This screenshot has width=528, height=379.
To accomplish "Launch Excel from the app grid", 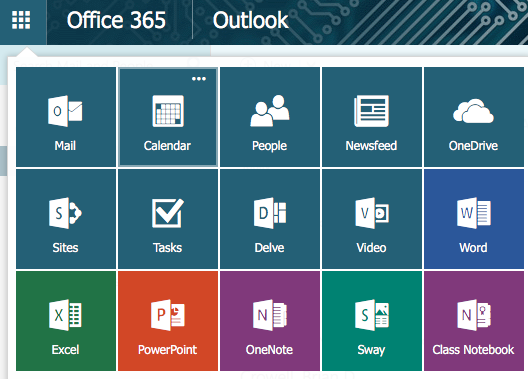I will click(x=66, y=321).
